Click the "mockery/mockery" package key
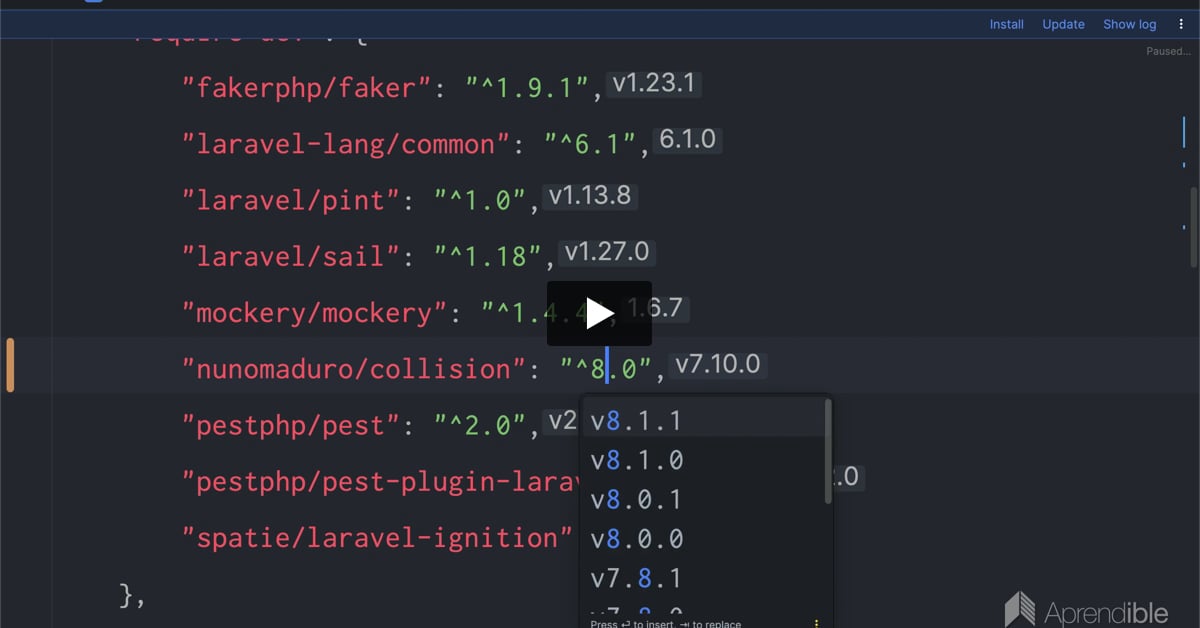 coord(315,313)
